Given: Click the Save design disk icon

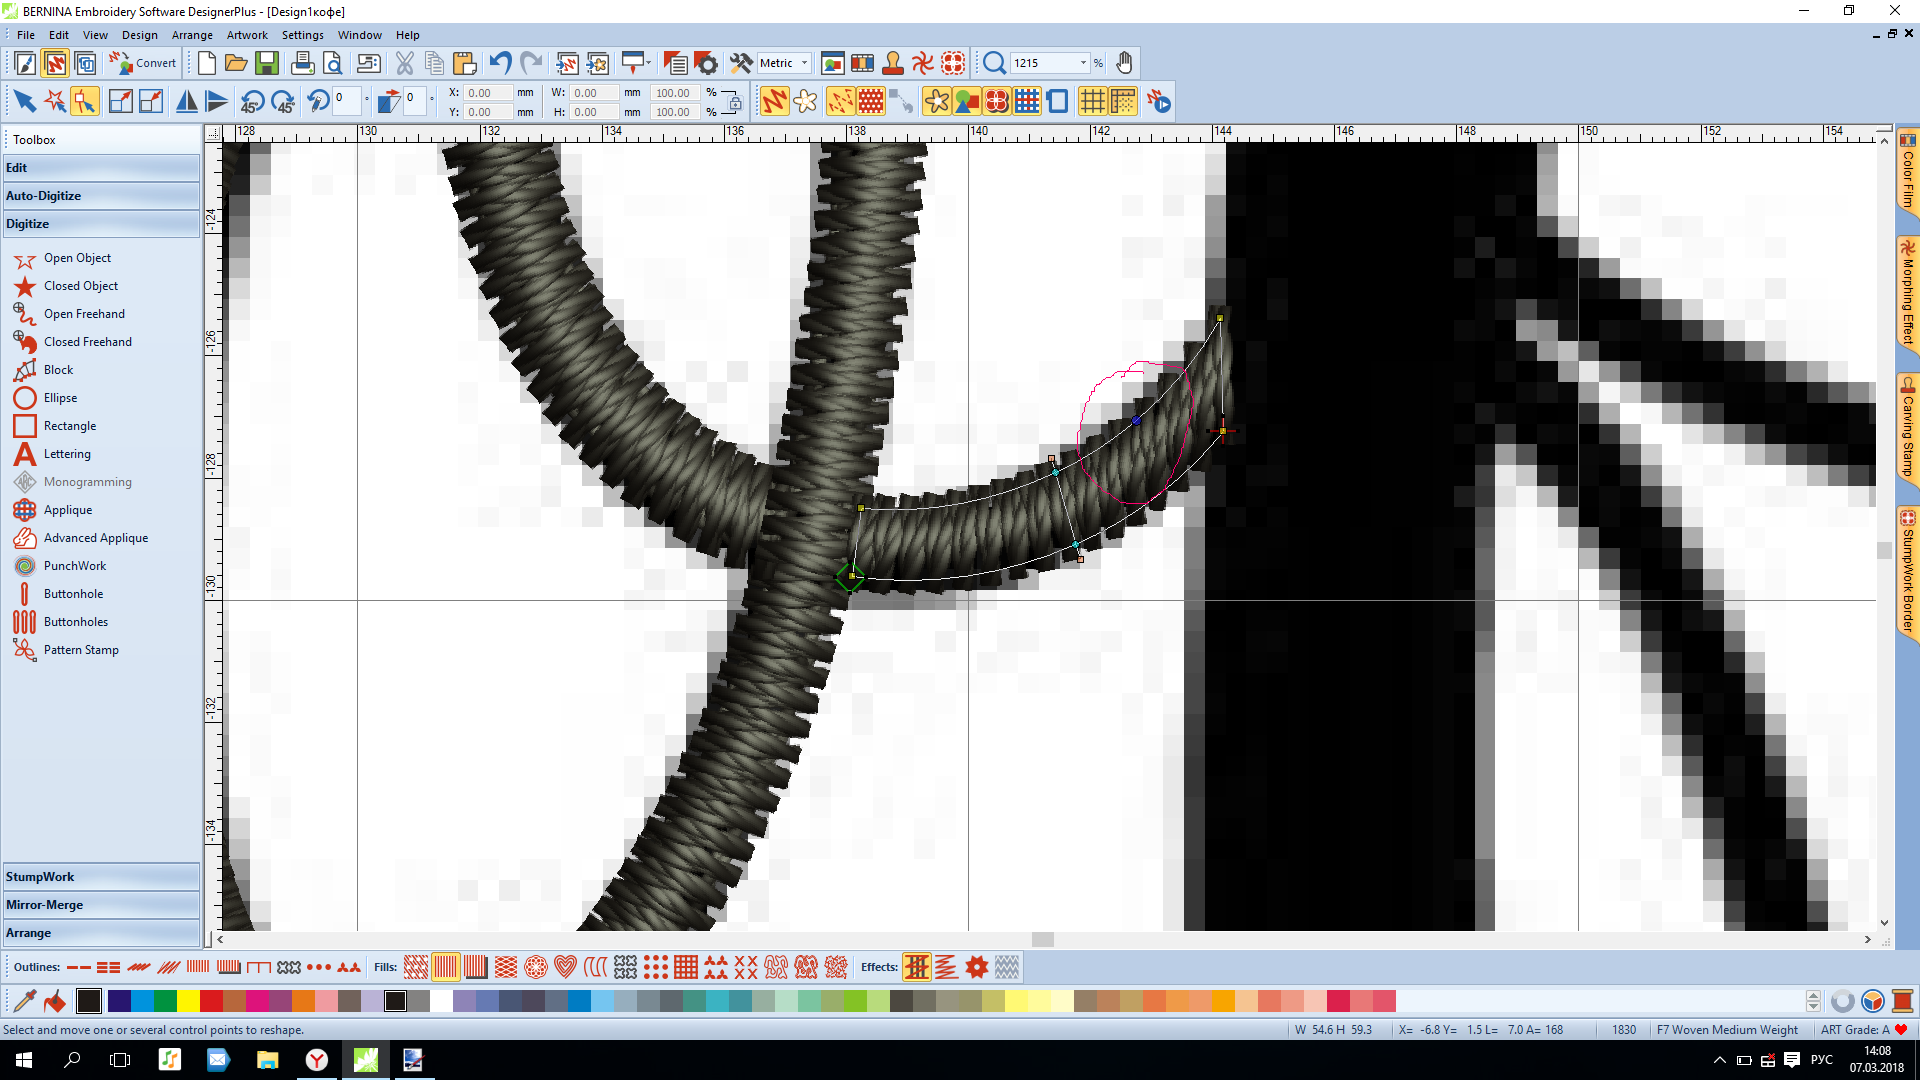Looking at the screenshot, I should 266,64.
